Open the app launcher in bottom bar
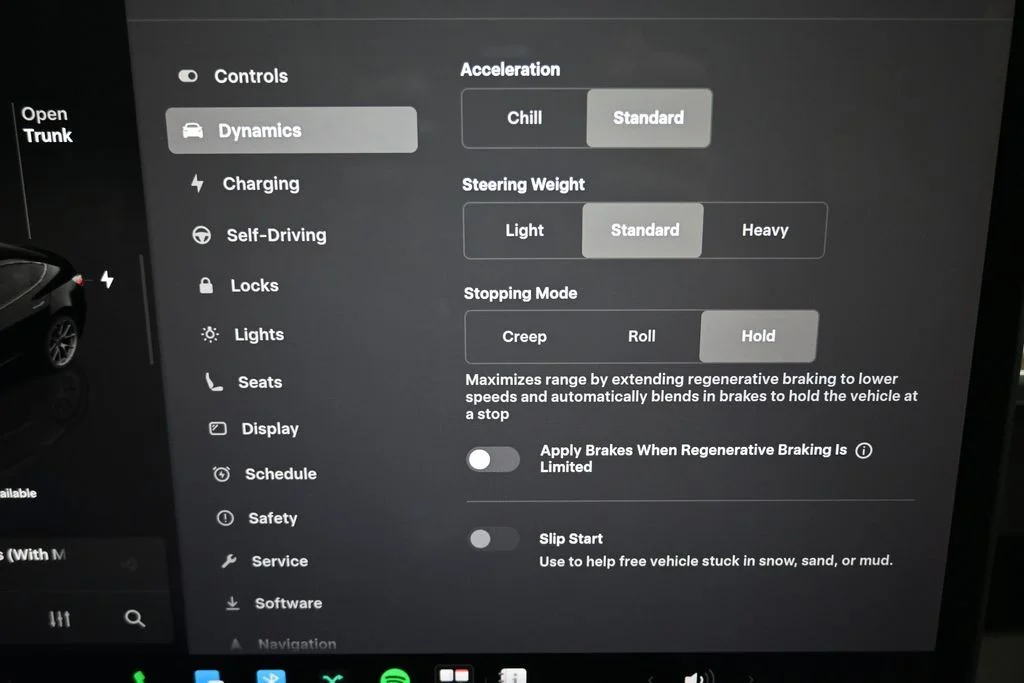 tap(454, 675)
